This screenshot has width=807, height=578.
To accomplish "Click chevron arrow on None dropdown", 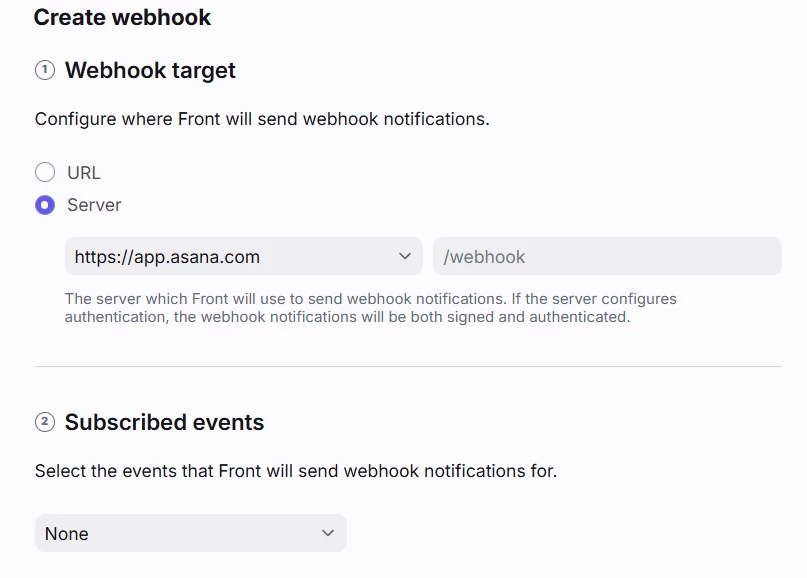I will pos(328,533).
